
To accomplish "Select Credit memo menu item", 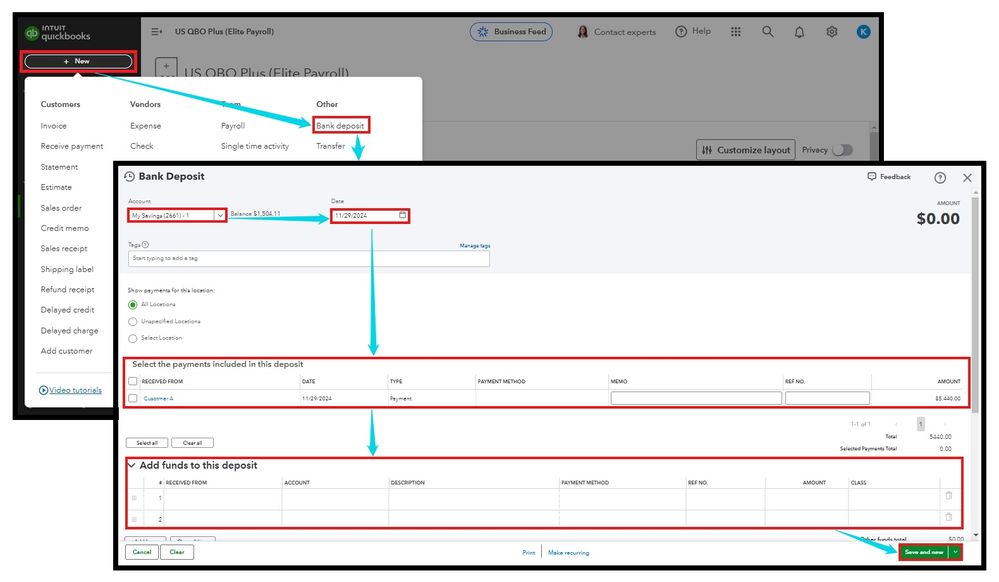I will coord(64,228).
